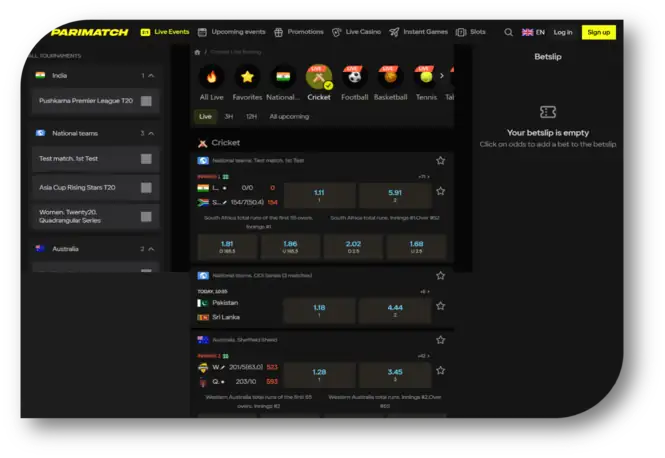Favorite the Western Australia match star
Viewport: 665px width, 458px height.
[x=441, y=371]
